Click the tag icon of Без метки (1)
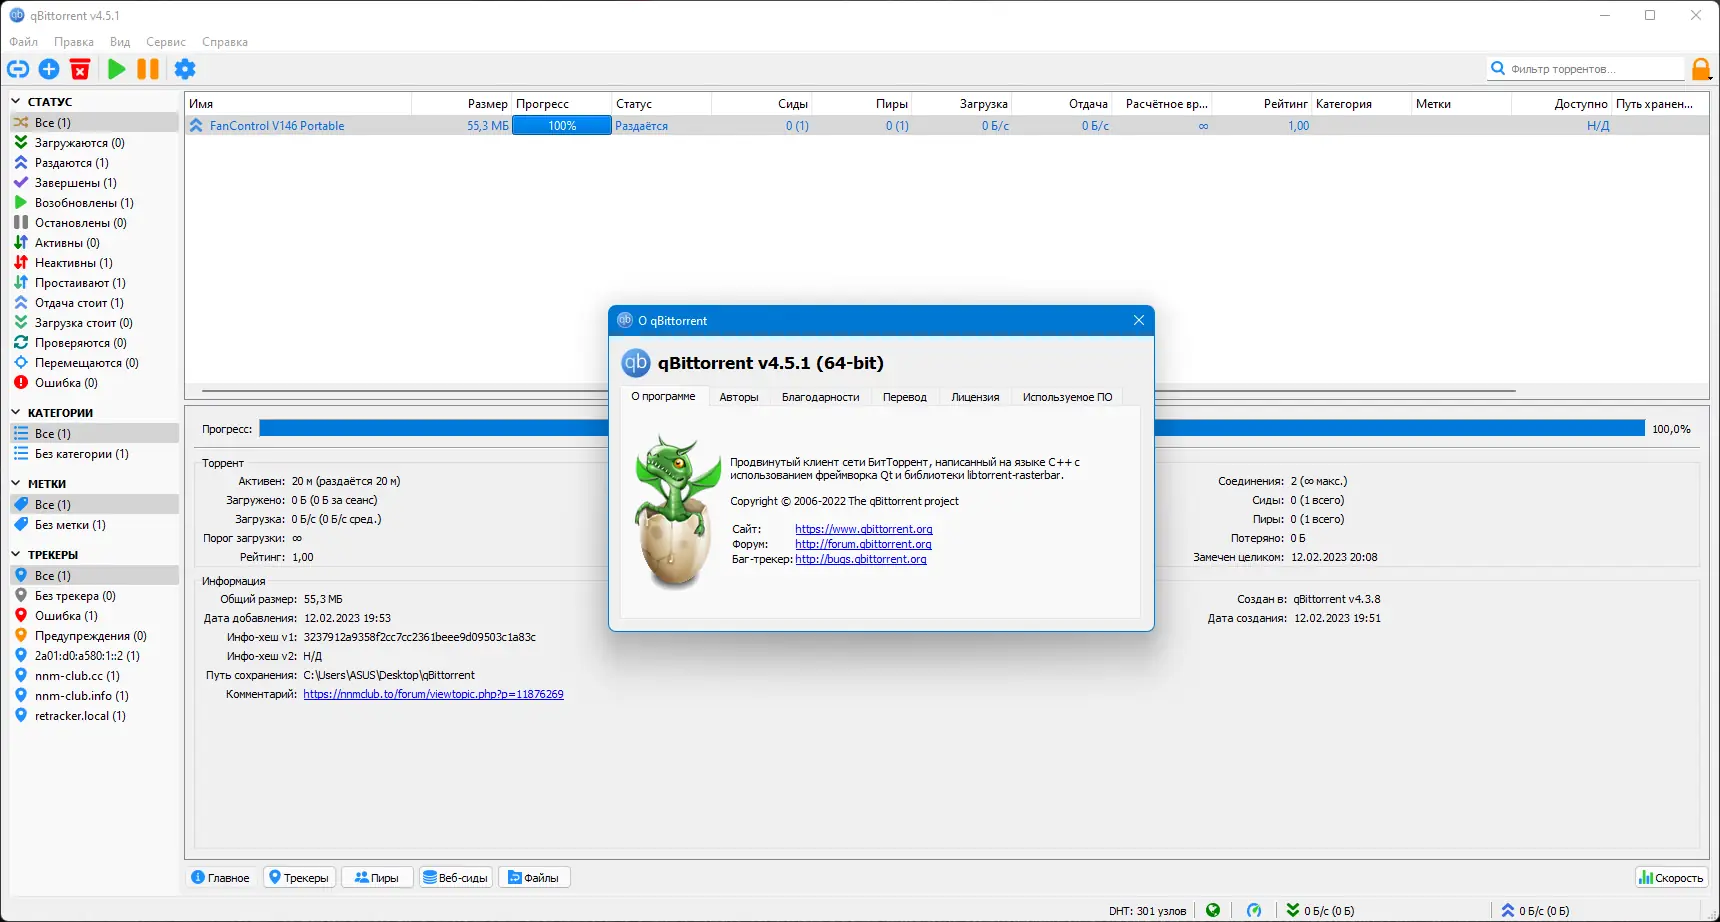The width and height of the screenshot is (1720, 922). 21,525
